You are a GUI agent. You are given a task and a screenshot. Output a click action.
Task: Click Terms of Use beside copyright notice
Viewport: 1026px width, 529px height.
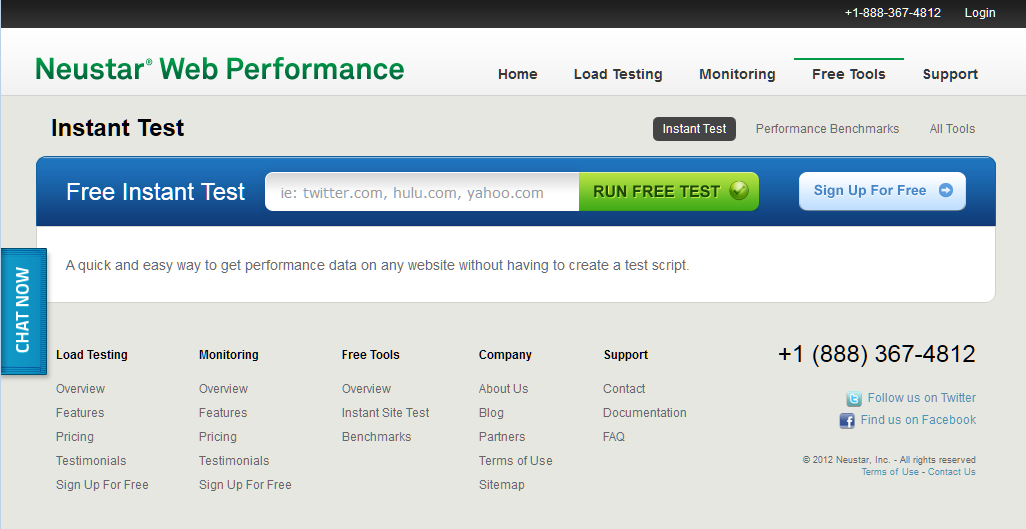[x=890, y=471]
